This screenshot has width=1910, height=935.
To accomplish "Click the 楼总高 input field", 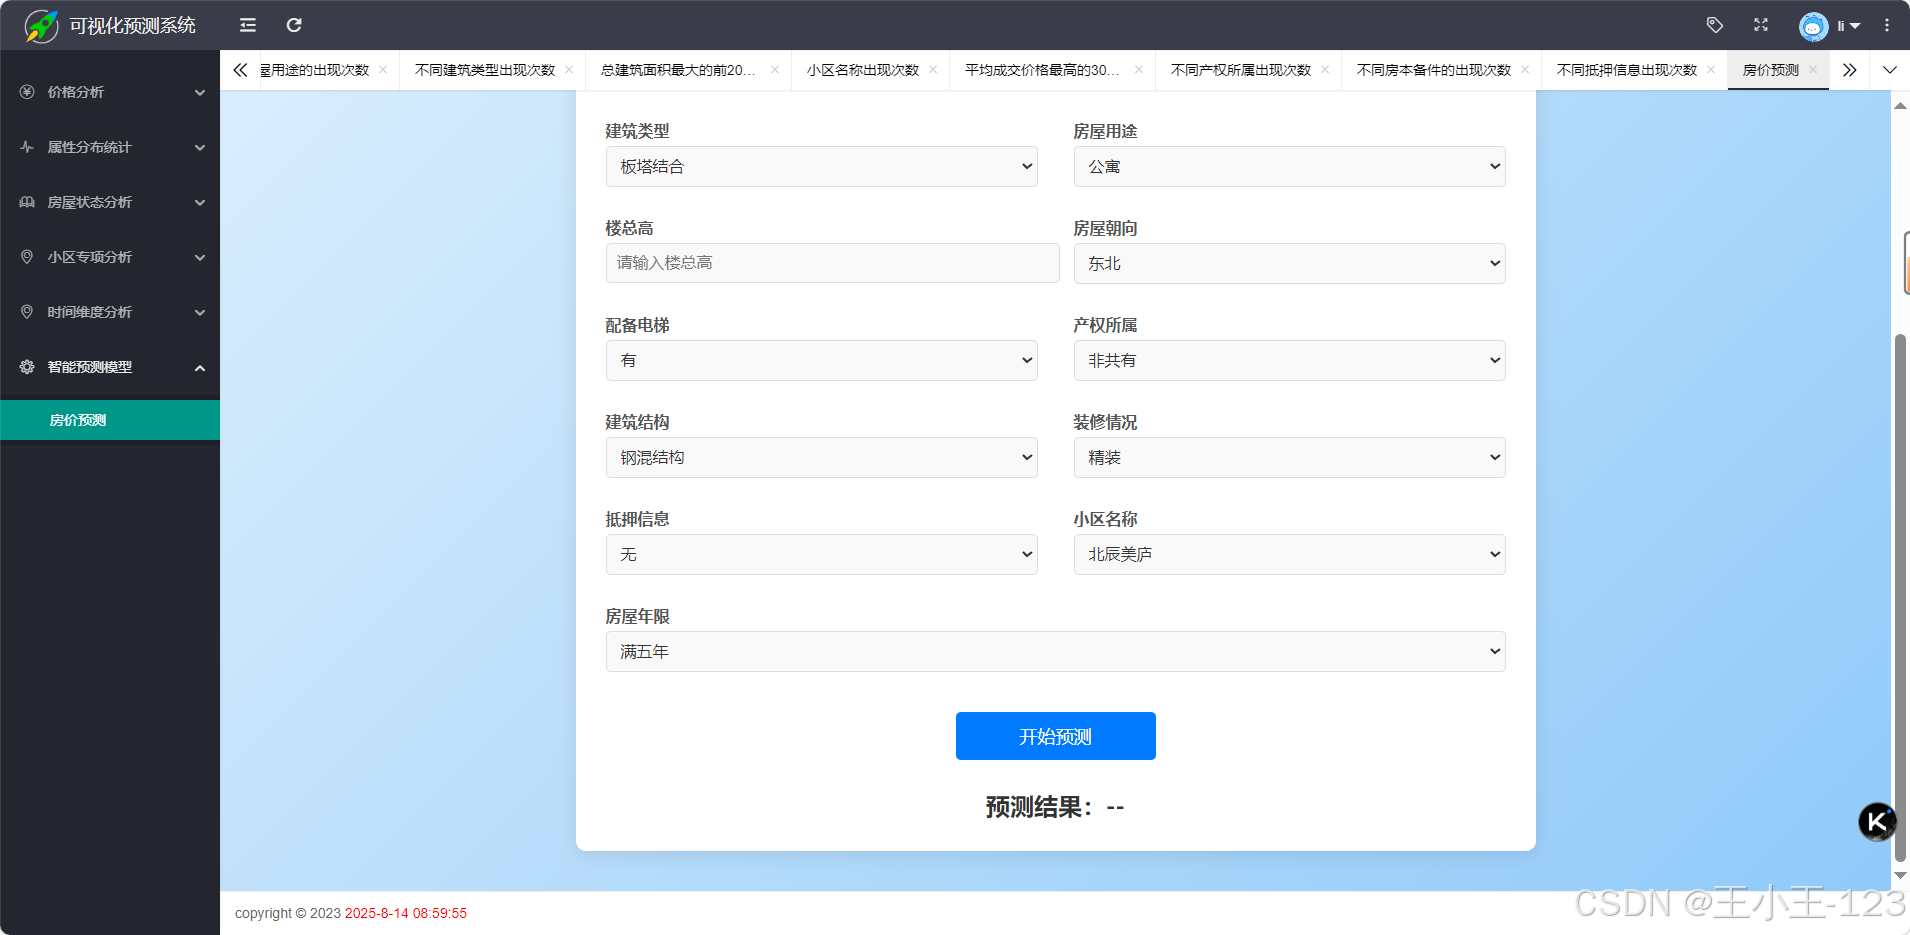I will [831, 262].
